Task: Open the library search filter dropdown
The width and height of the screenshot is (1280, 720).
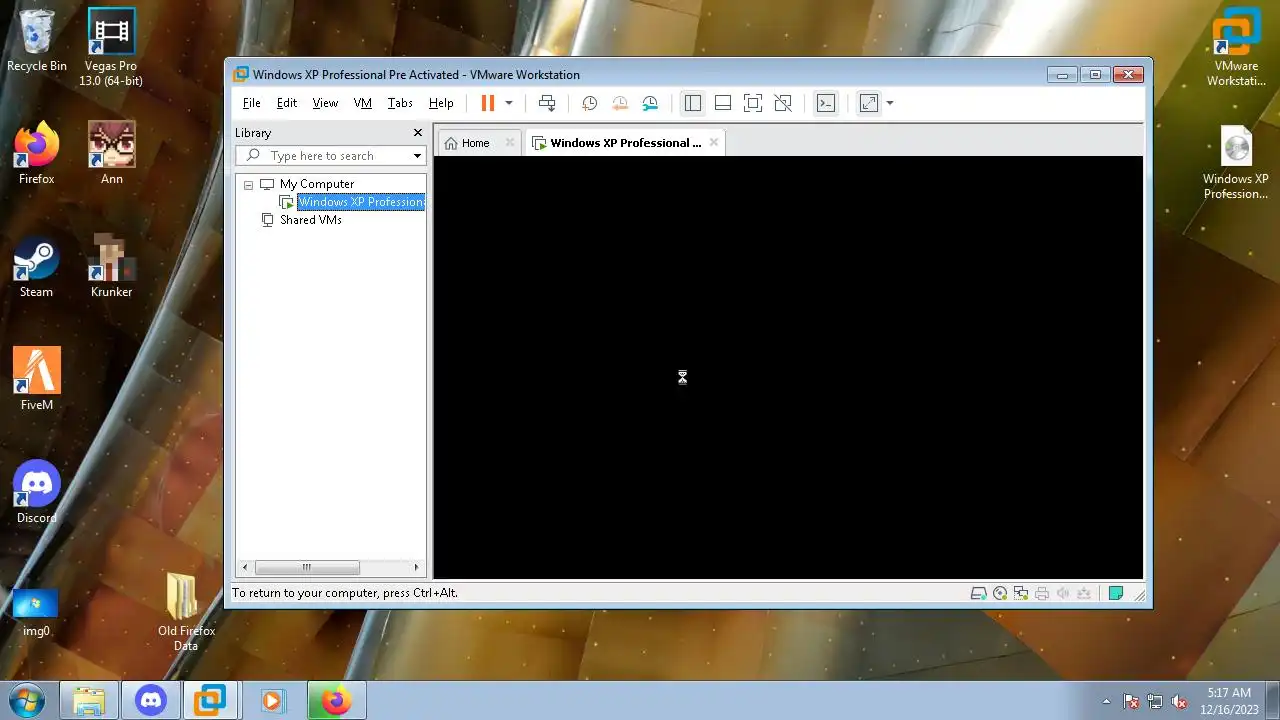Action: point(417,156)
